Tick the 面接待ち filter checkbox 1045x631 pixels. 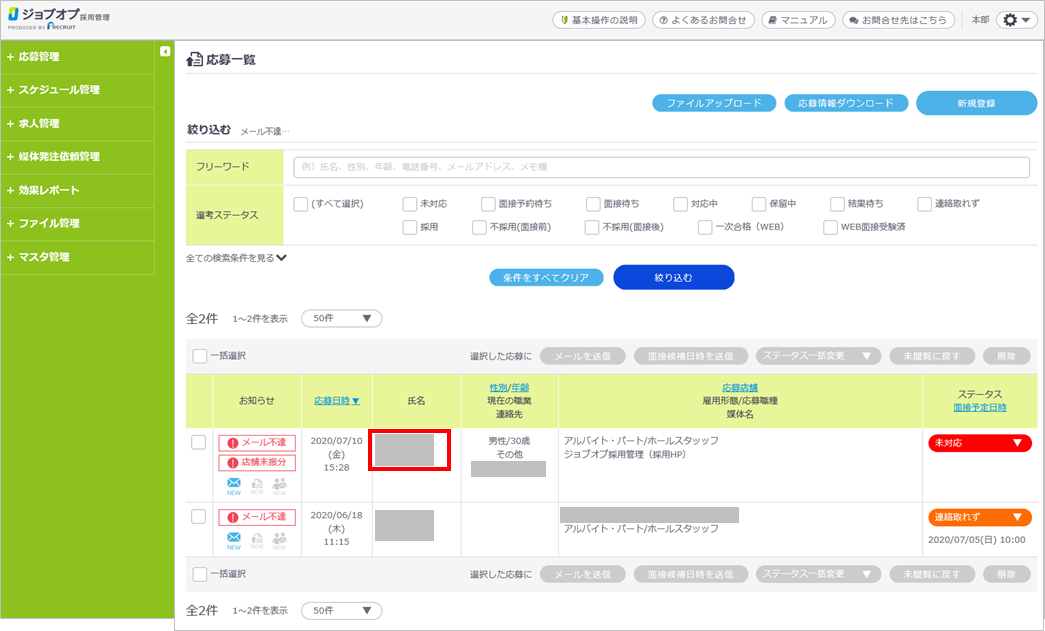point(593,204)
